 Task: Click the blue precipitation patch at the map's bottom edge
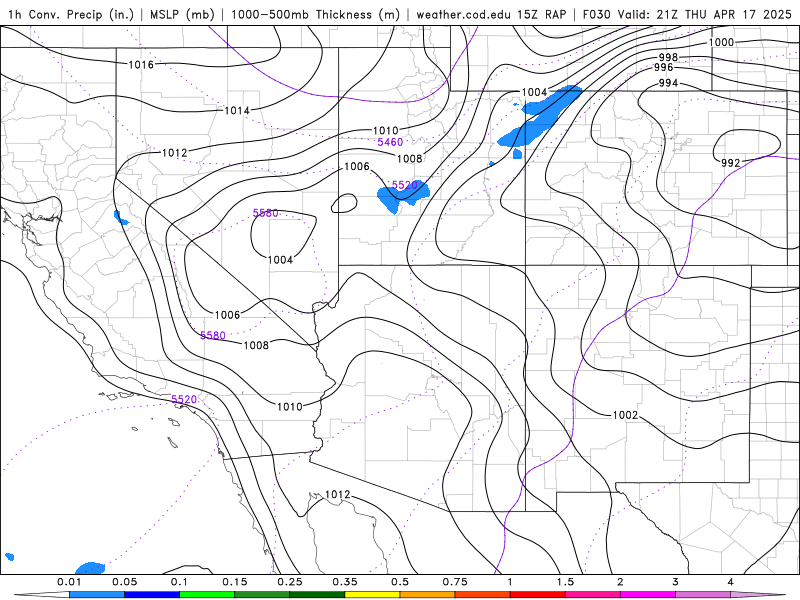pyautogui.click(x=90, y=568)
